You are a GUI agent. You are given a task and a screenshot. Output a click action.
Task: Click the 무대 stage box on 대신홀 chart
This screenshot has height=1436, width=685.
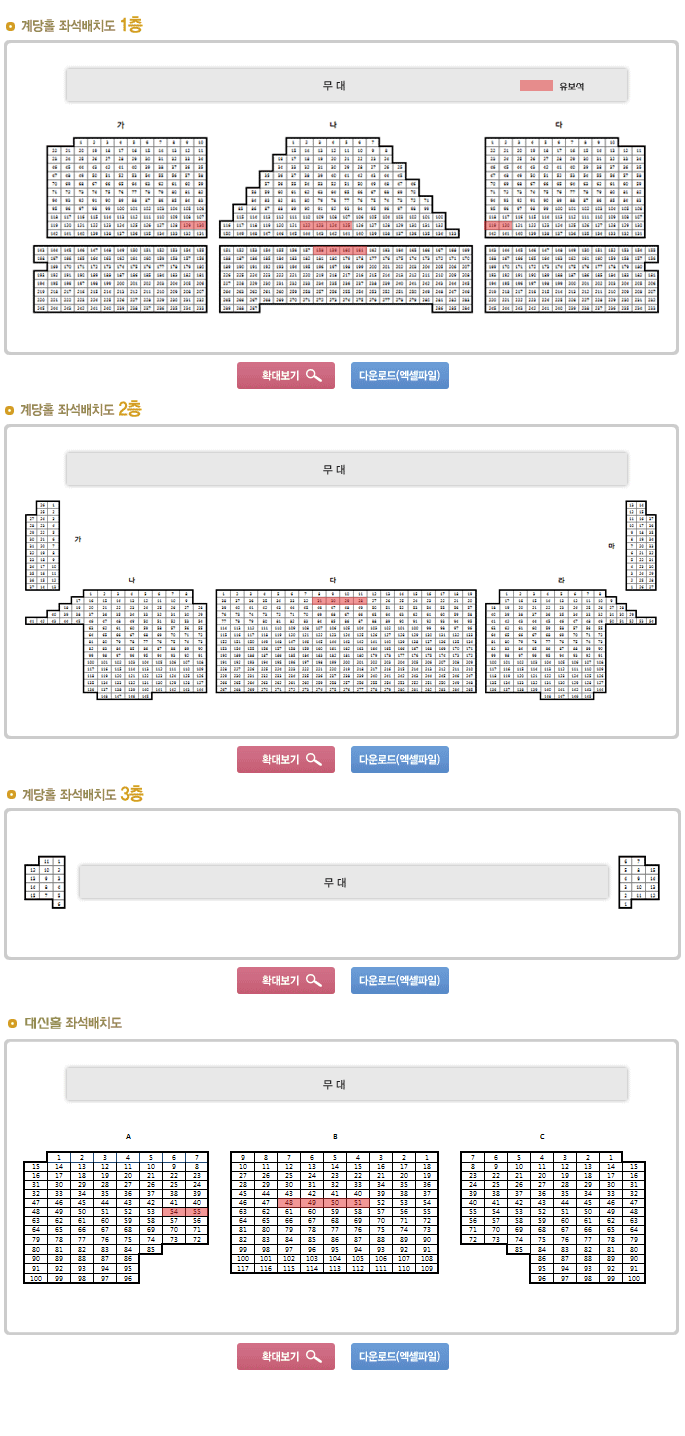click(346, 1084)
